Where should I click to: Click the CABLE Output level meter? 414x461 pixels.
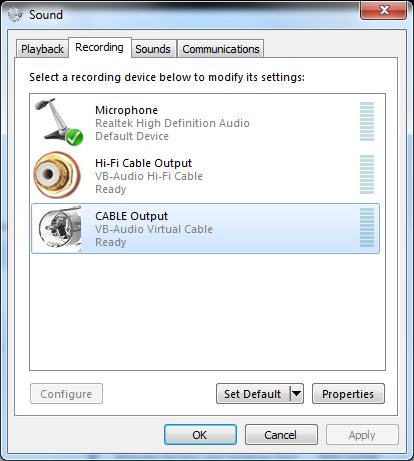[x=367, y=227]
